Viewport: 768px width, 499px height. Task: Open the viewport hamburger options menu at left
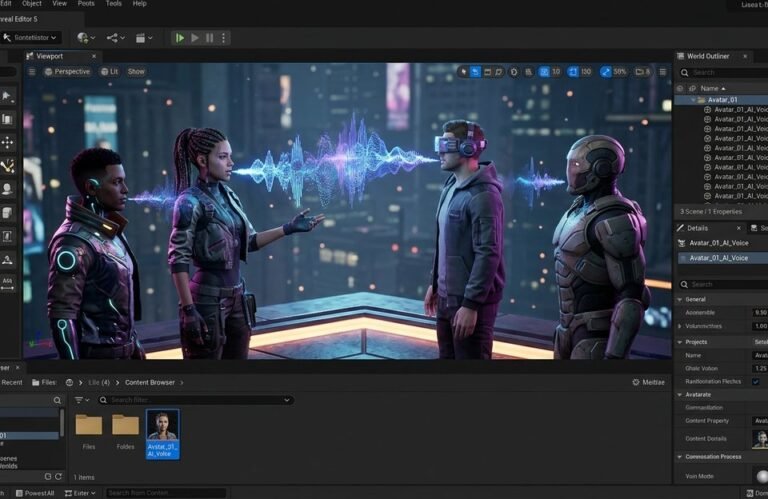coord(32,71)
